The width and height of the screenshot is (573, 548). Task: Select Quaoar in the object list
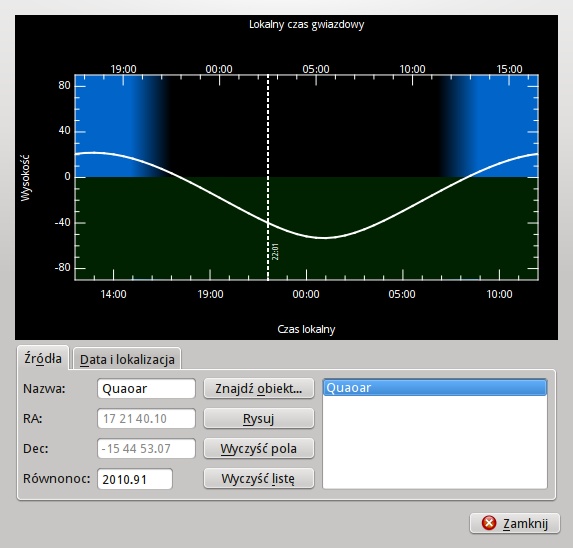coord(435,388)
